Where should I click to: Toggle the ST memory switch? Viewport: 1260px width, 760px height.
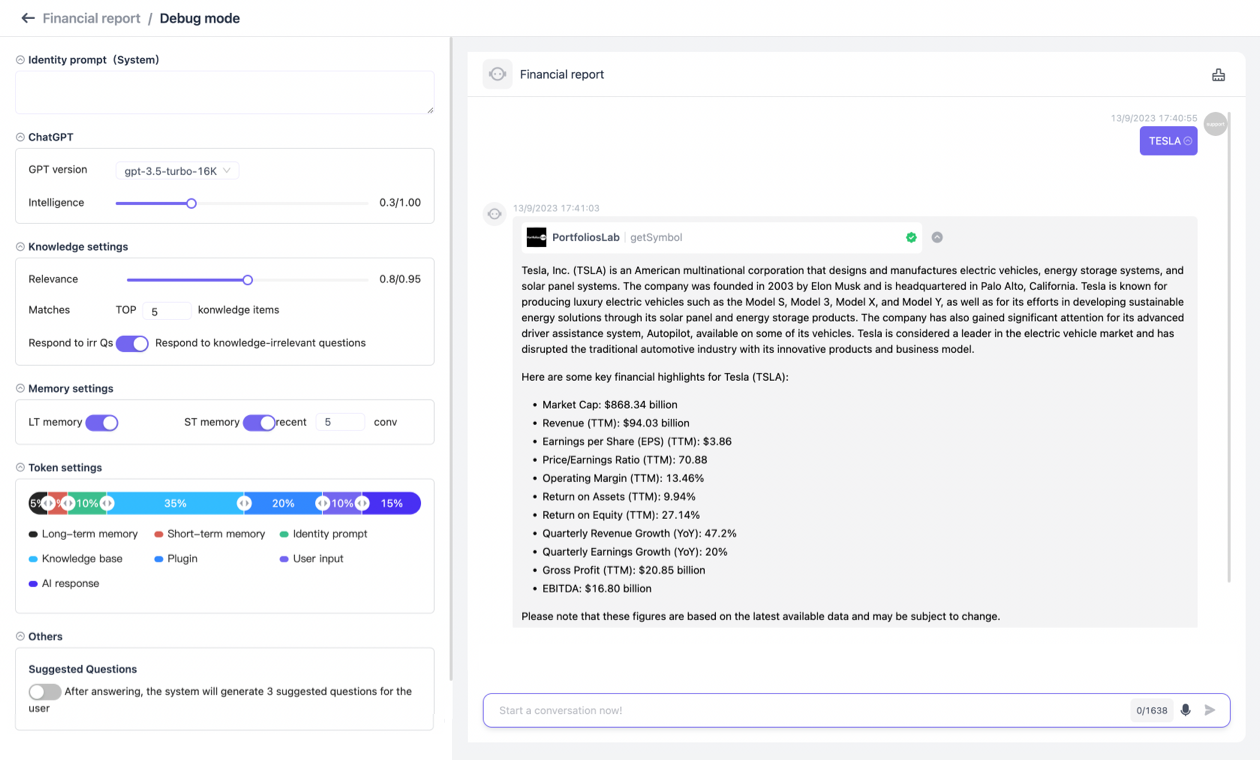259,423
